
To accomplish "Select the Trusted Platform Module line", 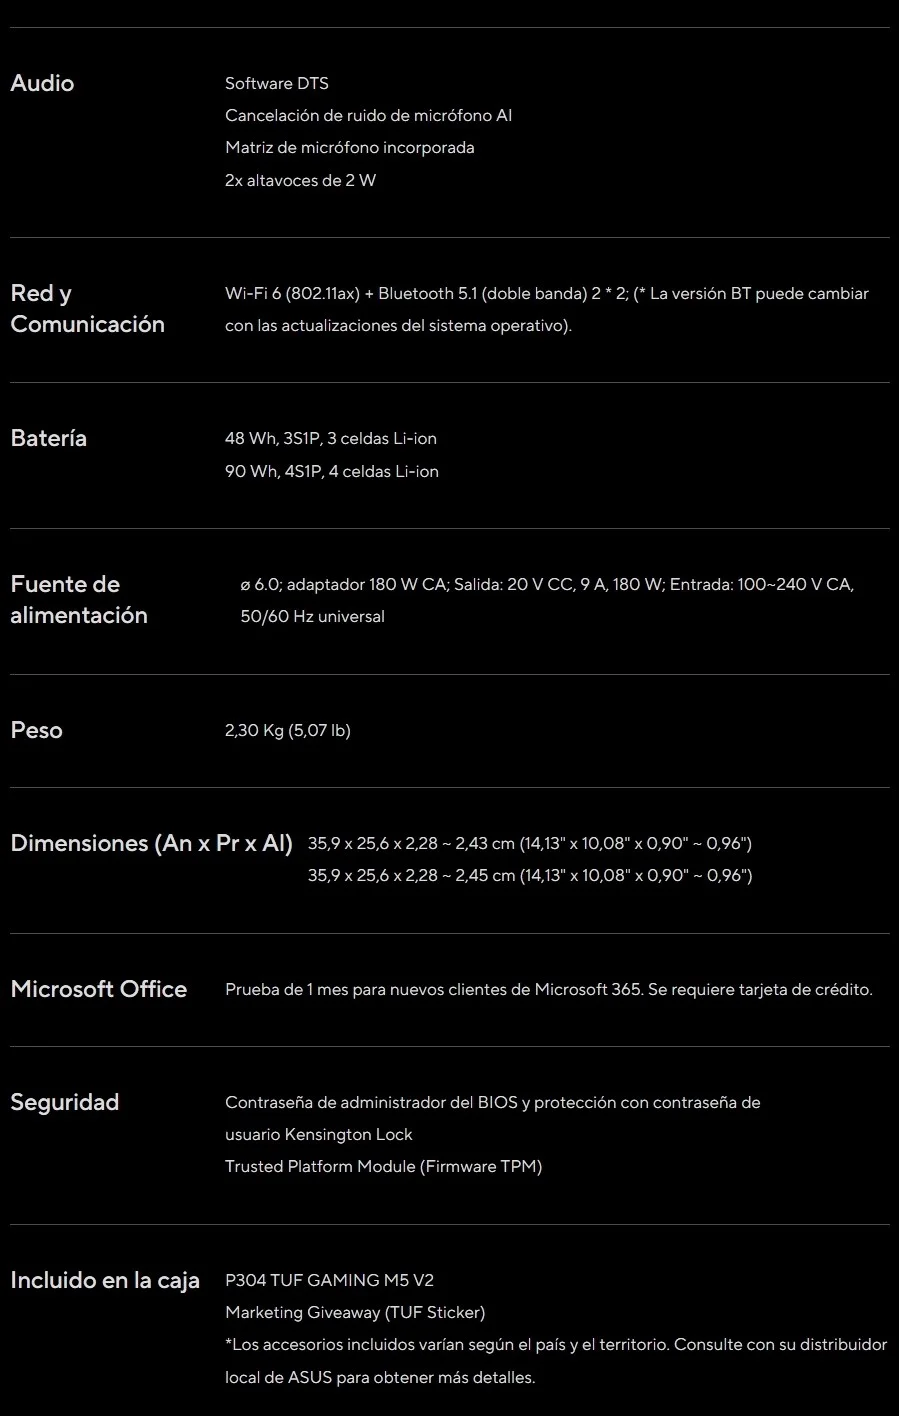I will tap(383, 1166).
